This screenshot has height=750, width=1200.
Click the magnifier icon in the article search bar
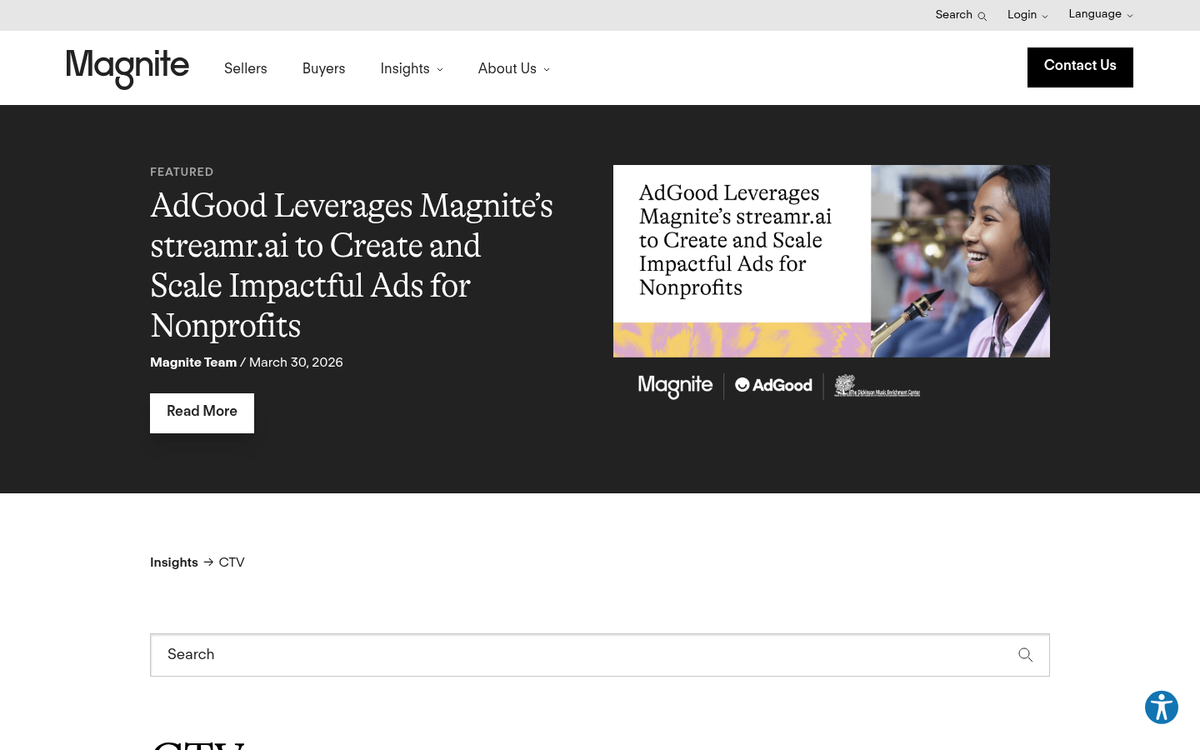tap(1025, 655)
